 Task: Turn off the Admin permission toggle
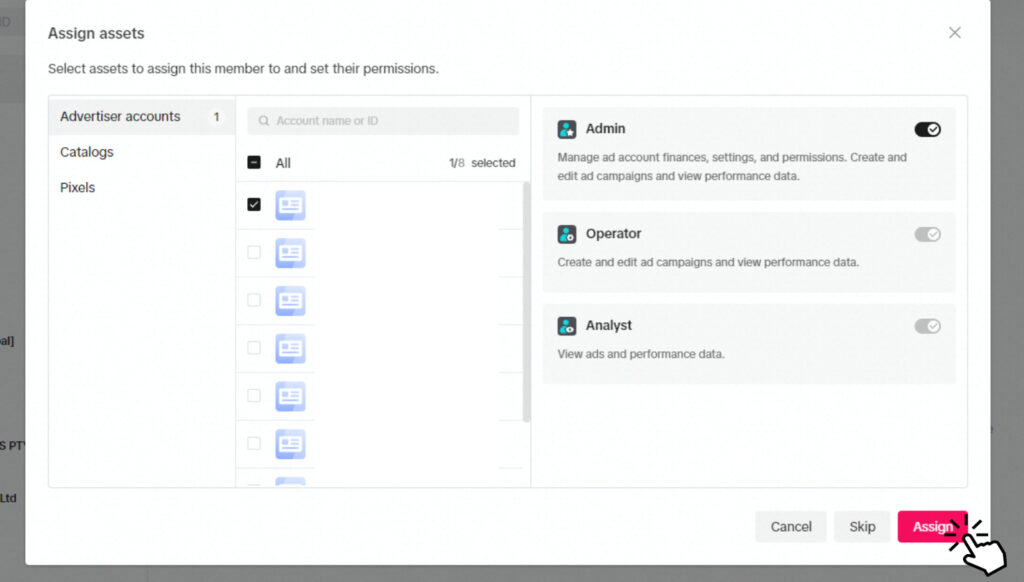pyautogui.click(x=927, y=129)
